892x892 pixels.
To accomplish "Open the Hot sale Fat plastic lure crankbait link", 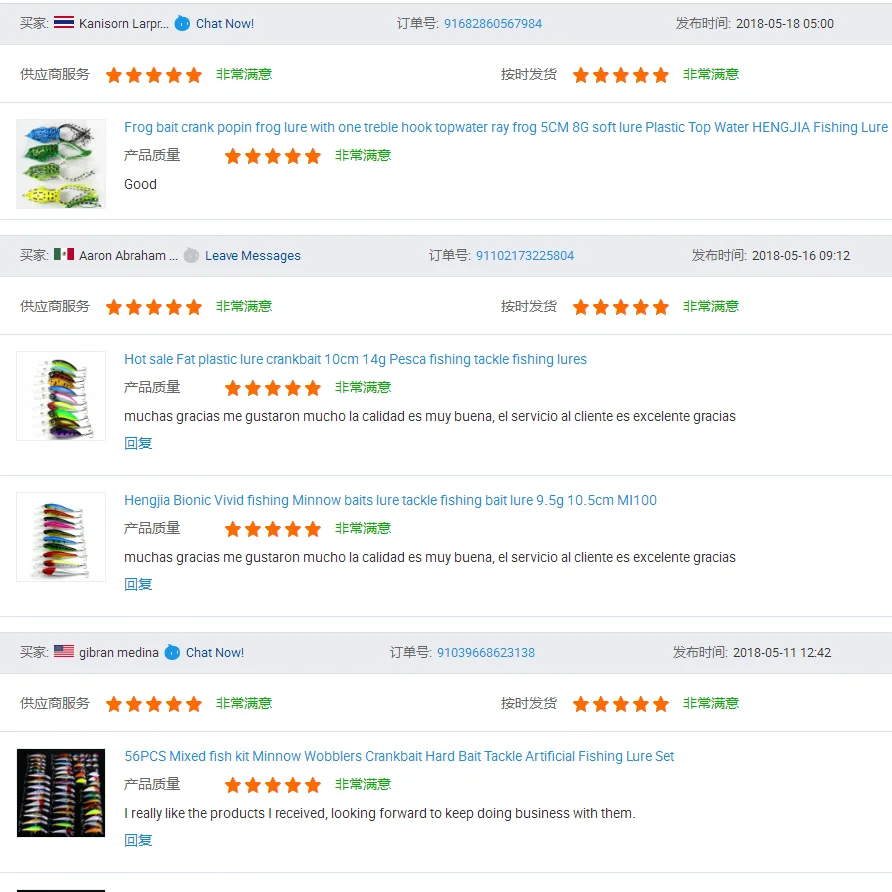I will tap(355, 359).
